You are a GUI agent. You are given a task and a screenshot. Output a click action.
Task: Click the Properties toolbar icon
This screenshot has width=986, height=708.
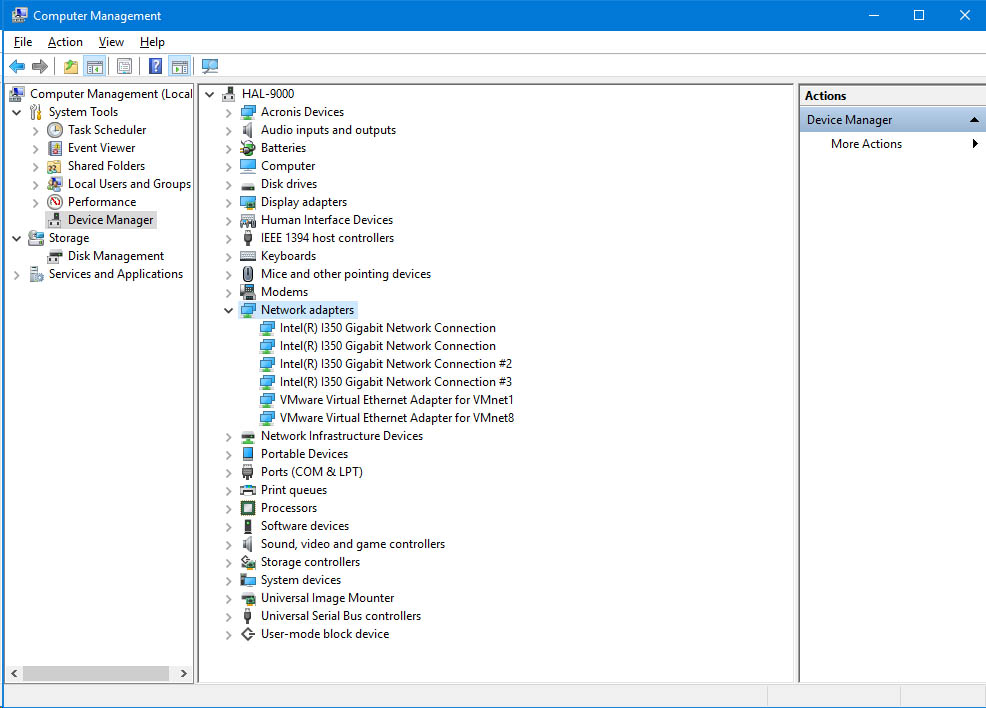pos(125,66)
